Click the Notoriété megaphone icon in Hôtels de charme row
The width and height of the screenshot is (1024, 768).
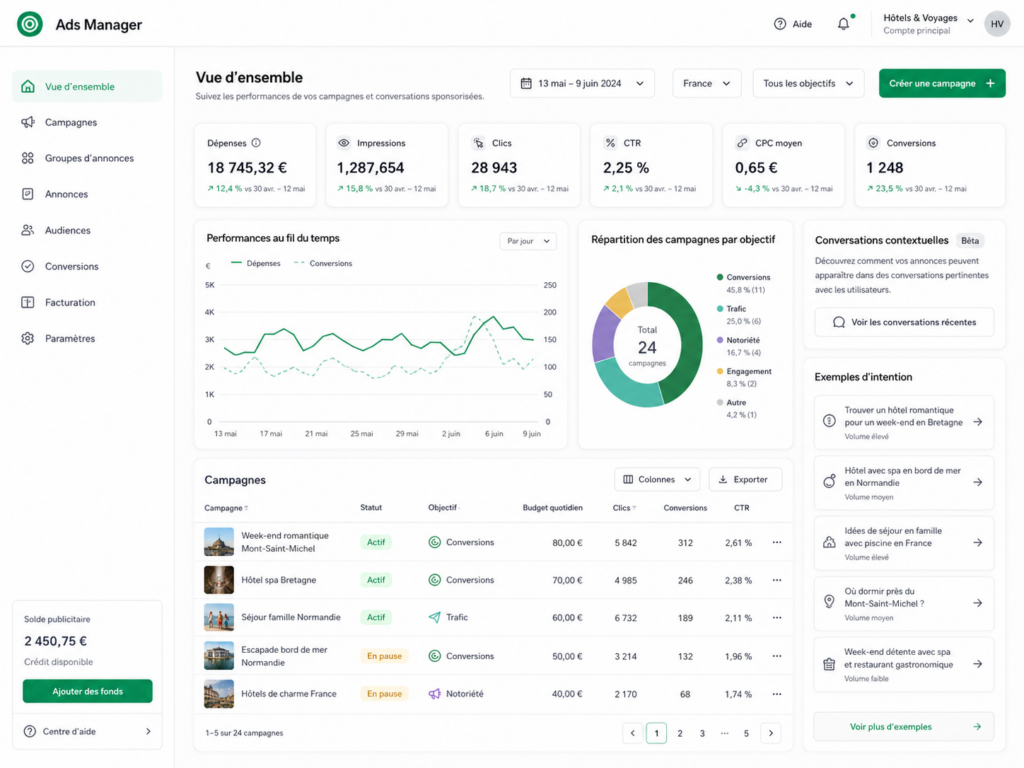(434, 694)
